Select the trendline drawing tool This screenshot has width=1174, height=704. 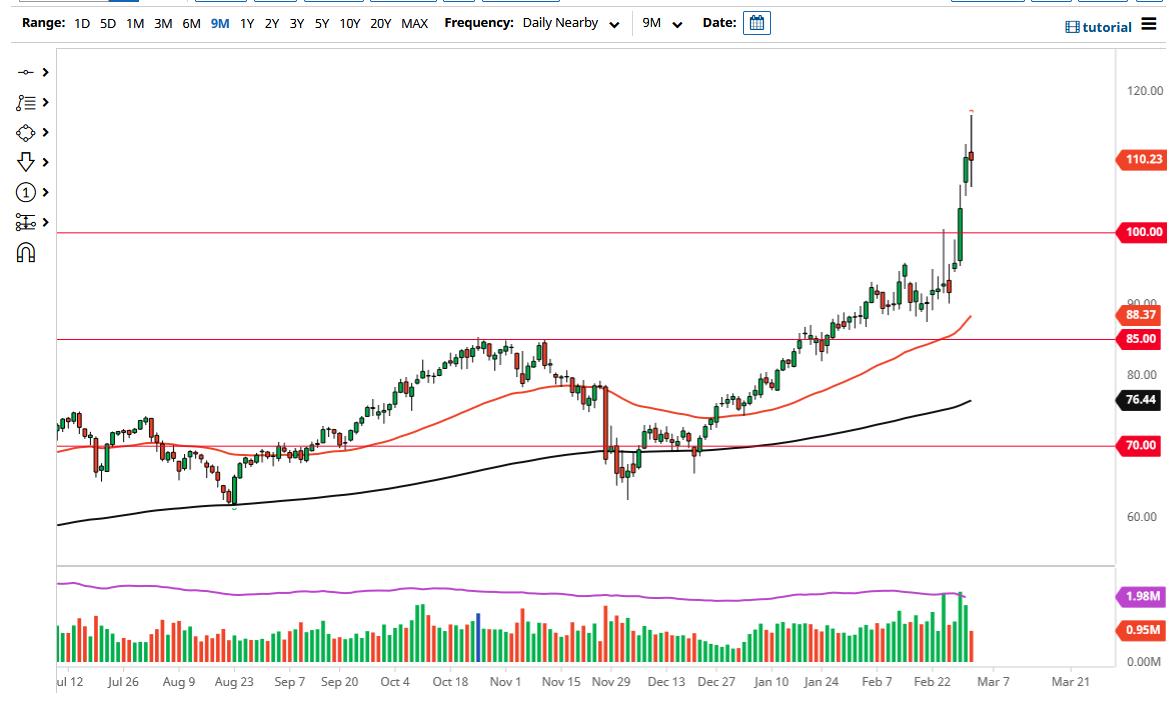25,72
